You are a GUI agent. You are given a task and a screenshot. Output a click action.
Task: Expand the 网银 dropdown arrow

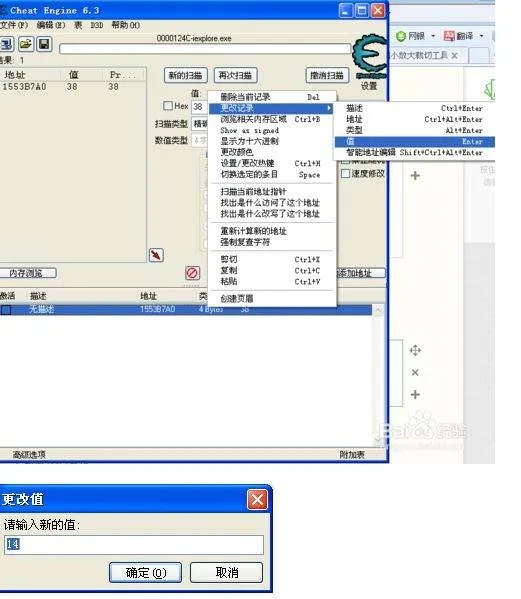(433, 36)
